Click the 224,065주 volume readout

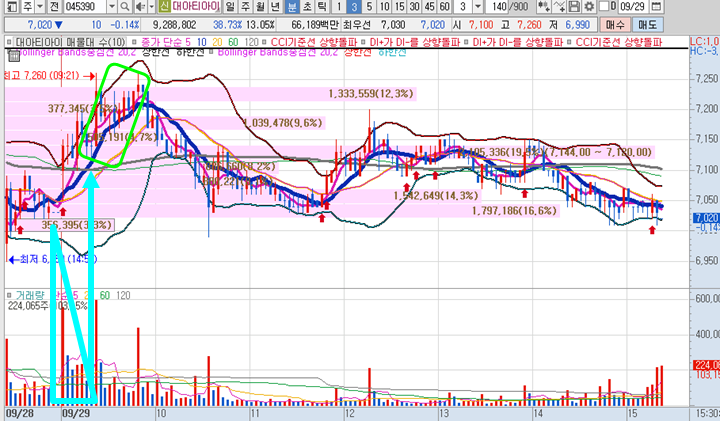tap(28, 305)
